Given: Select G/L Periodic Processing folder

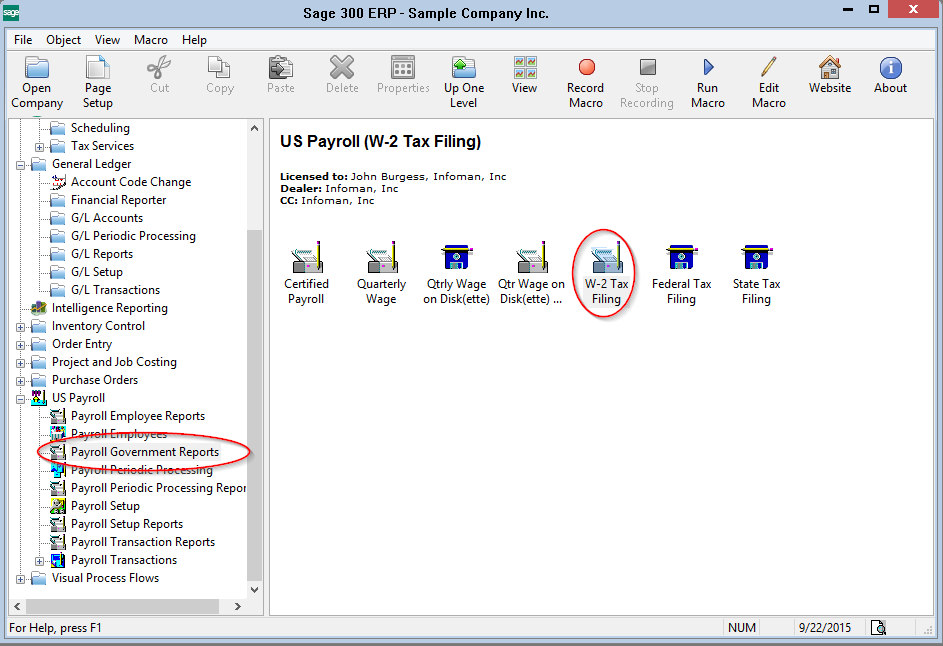Looking at the screenshot, I should 133,236.
